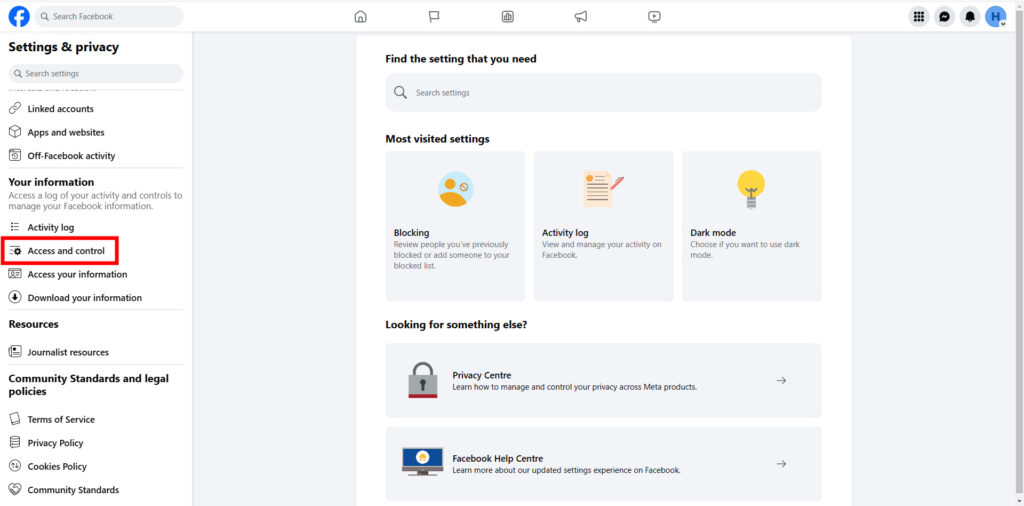Click the Linked accounts chain icon
Screen dimensions: 1024x506
click(15, 108)
